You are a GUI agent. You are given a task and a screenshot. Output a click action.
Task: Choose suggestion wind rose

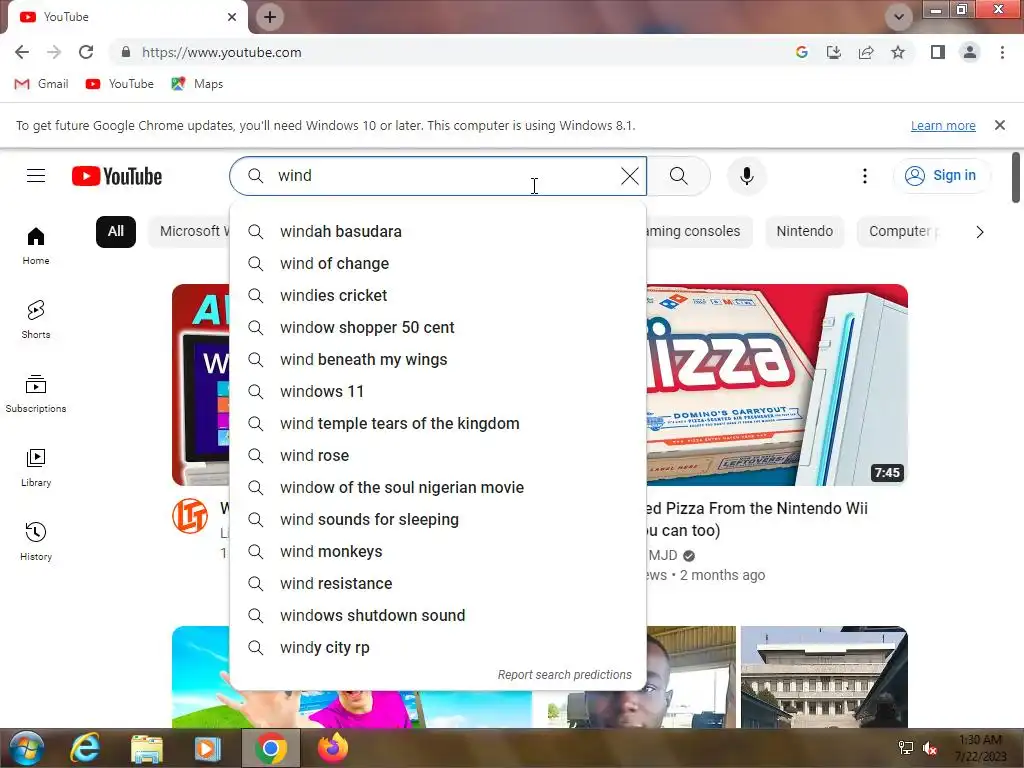(x=438, y=455)
